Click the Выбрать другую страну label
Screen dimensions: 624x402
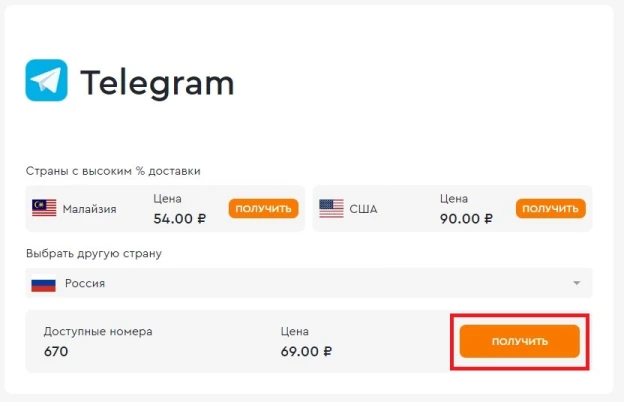(94, 254)
